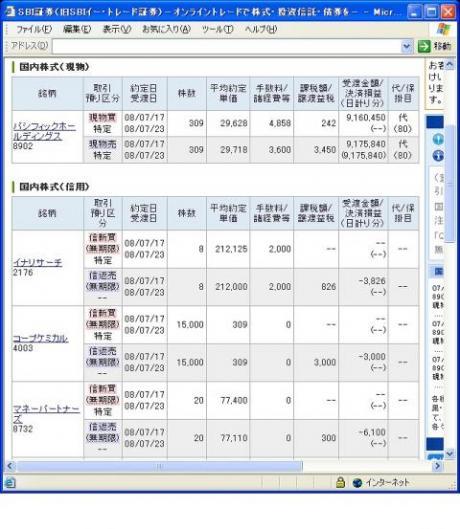The image size is (460, 529).
Task: Click the upper round blue icon in sidebar
Action: coord(438,139)
